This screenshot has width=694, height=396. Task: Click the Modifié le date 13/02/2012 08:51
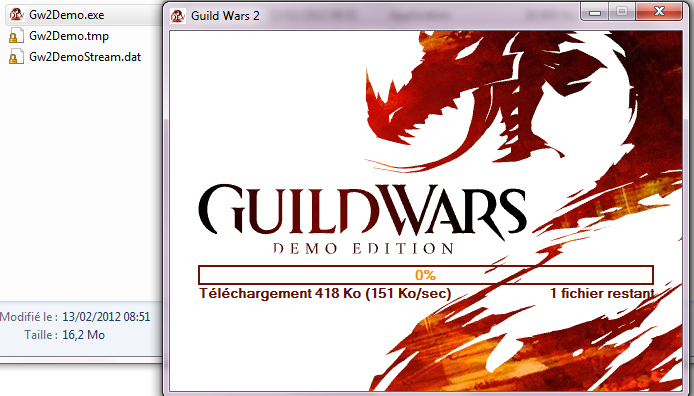pyautogui.click(x=106, y=317)
